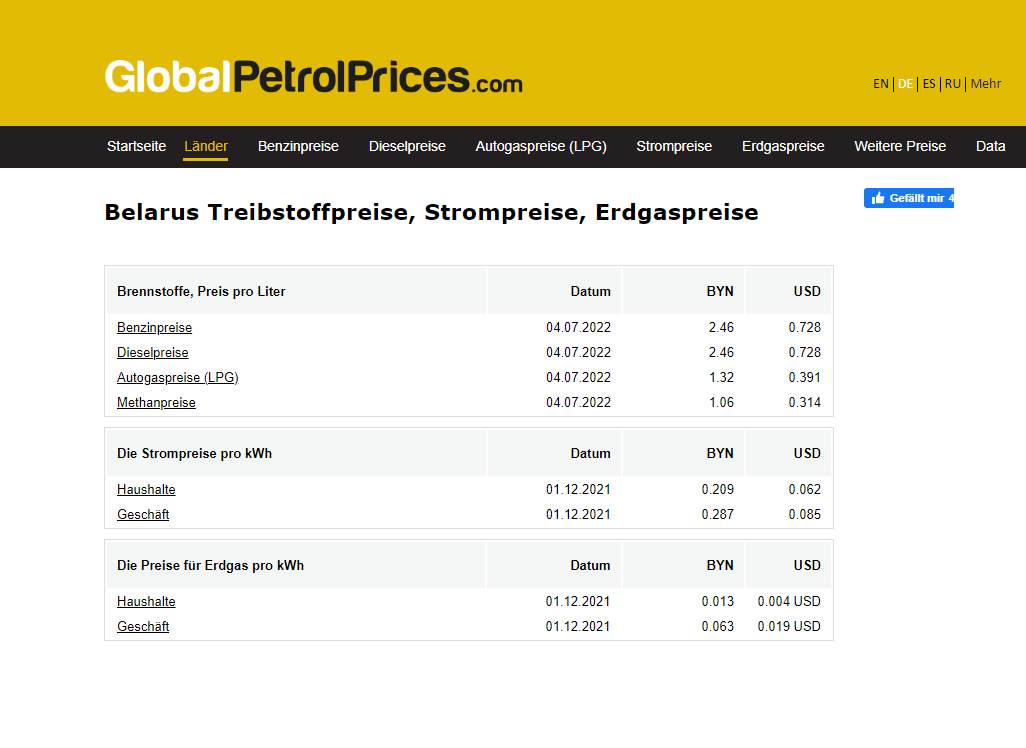This screenshot has width=1026, height=748.
Task: Open Dieselpreise from the top menu
Action: (x=407, y=146)
